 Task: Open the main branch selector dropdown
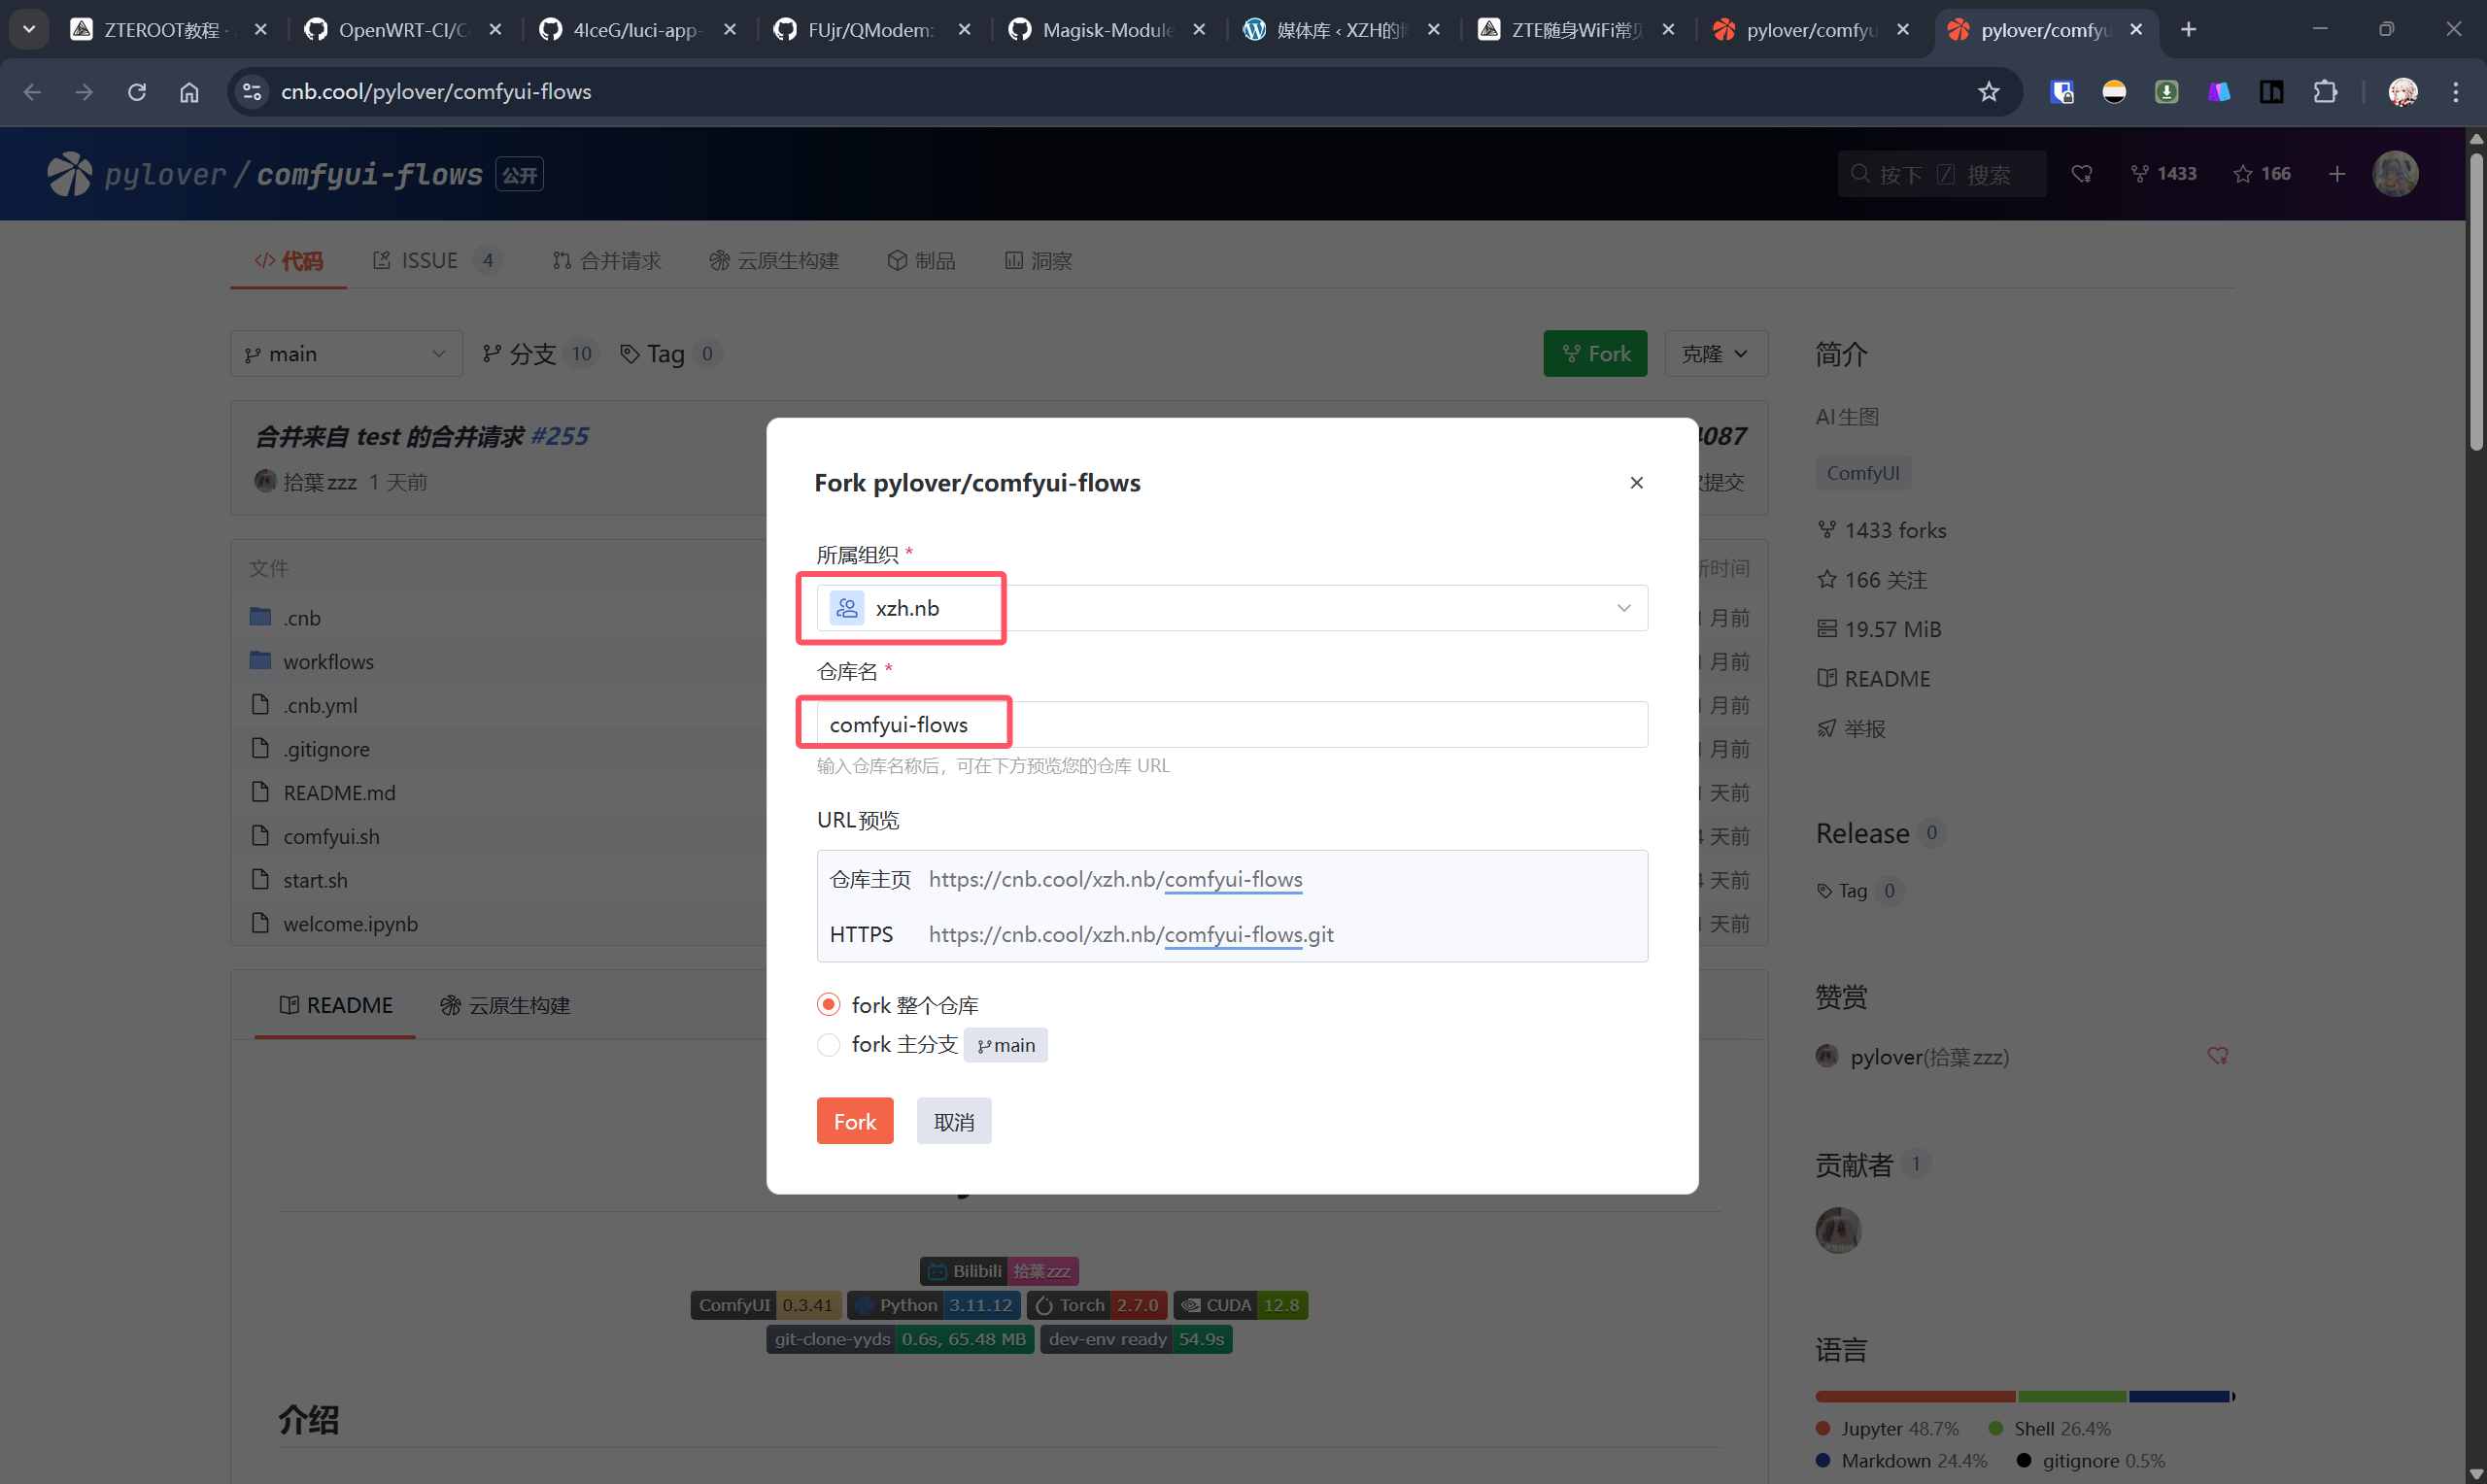tap(346, 354)
